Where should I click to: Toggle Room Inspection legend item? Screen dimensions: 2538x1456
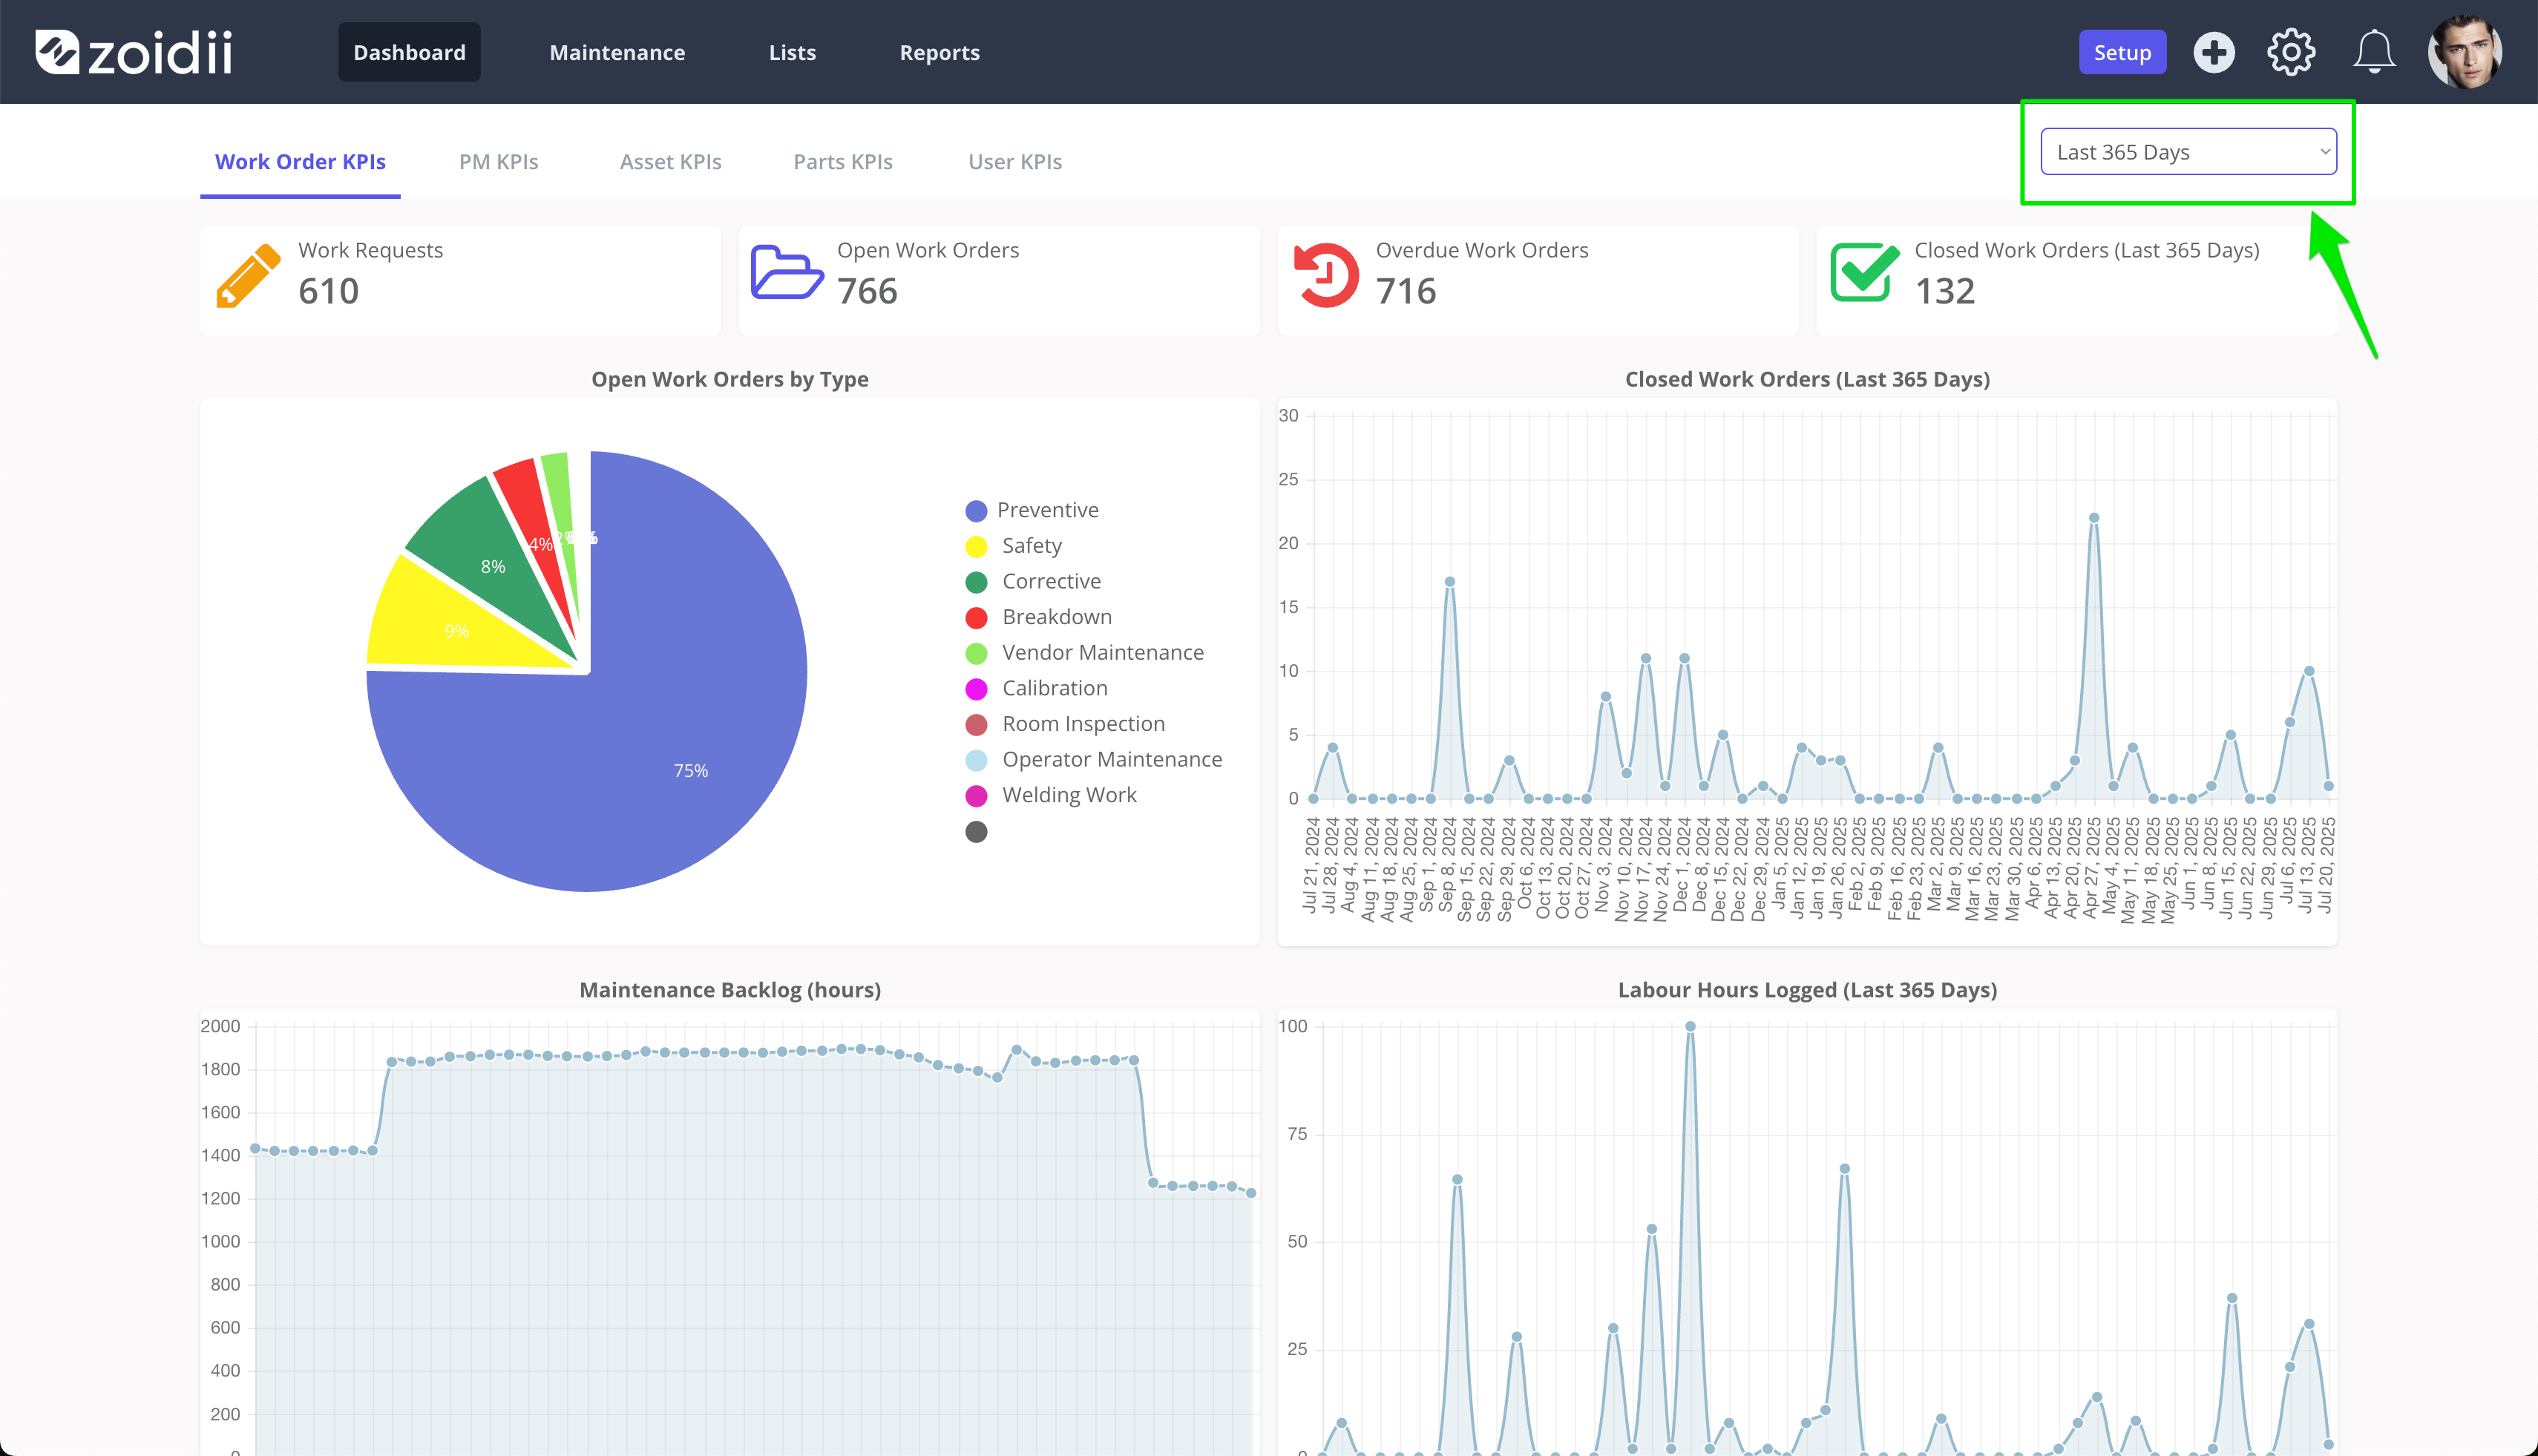1065,724
